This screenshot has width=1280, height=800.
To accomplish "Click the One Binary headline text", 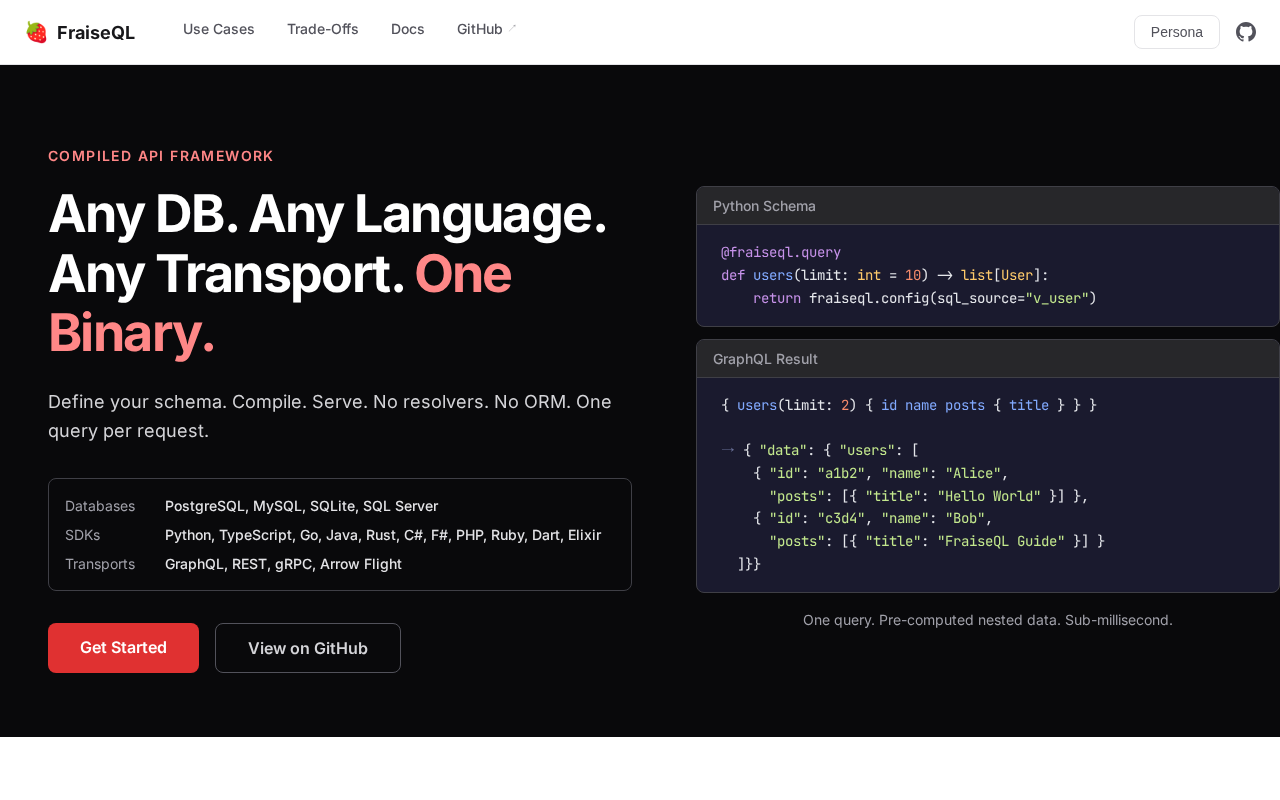I will (x=280, y=303).
